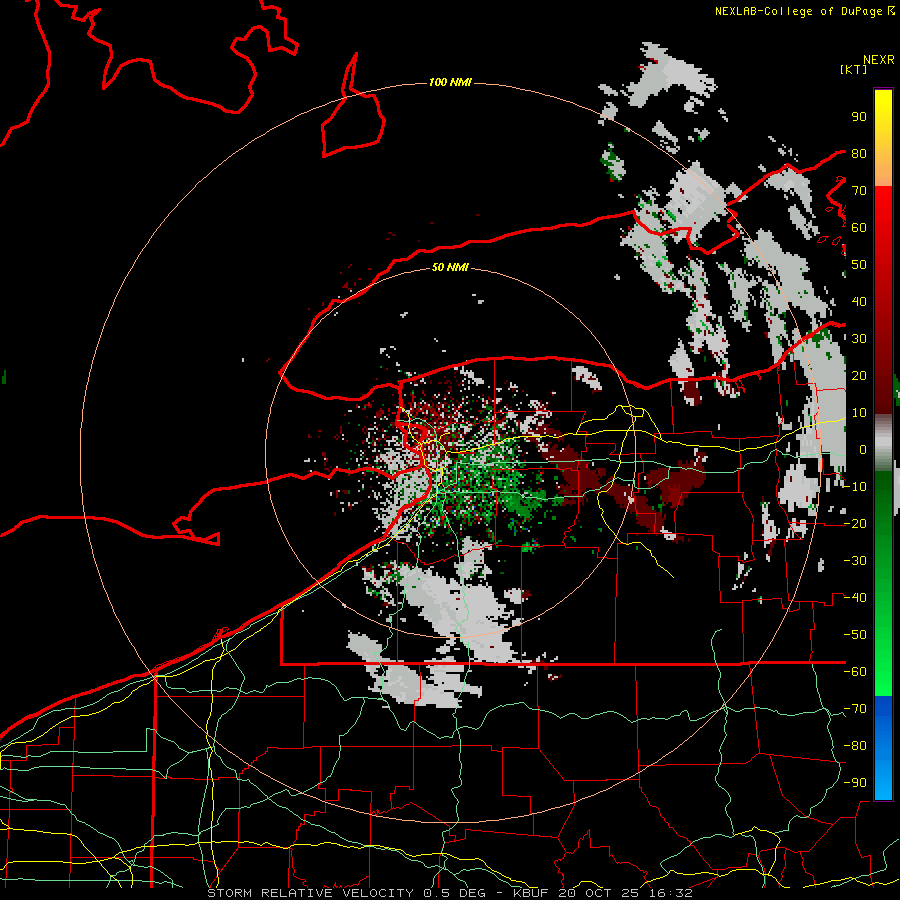Click the "-20" scale value

pos(855,523)
